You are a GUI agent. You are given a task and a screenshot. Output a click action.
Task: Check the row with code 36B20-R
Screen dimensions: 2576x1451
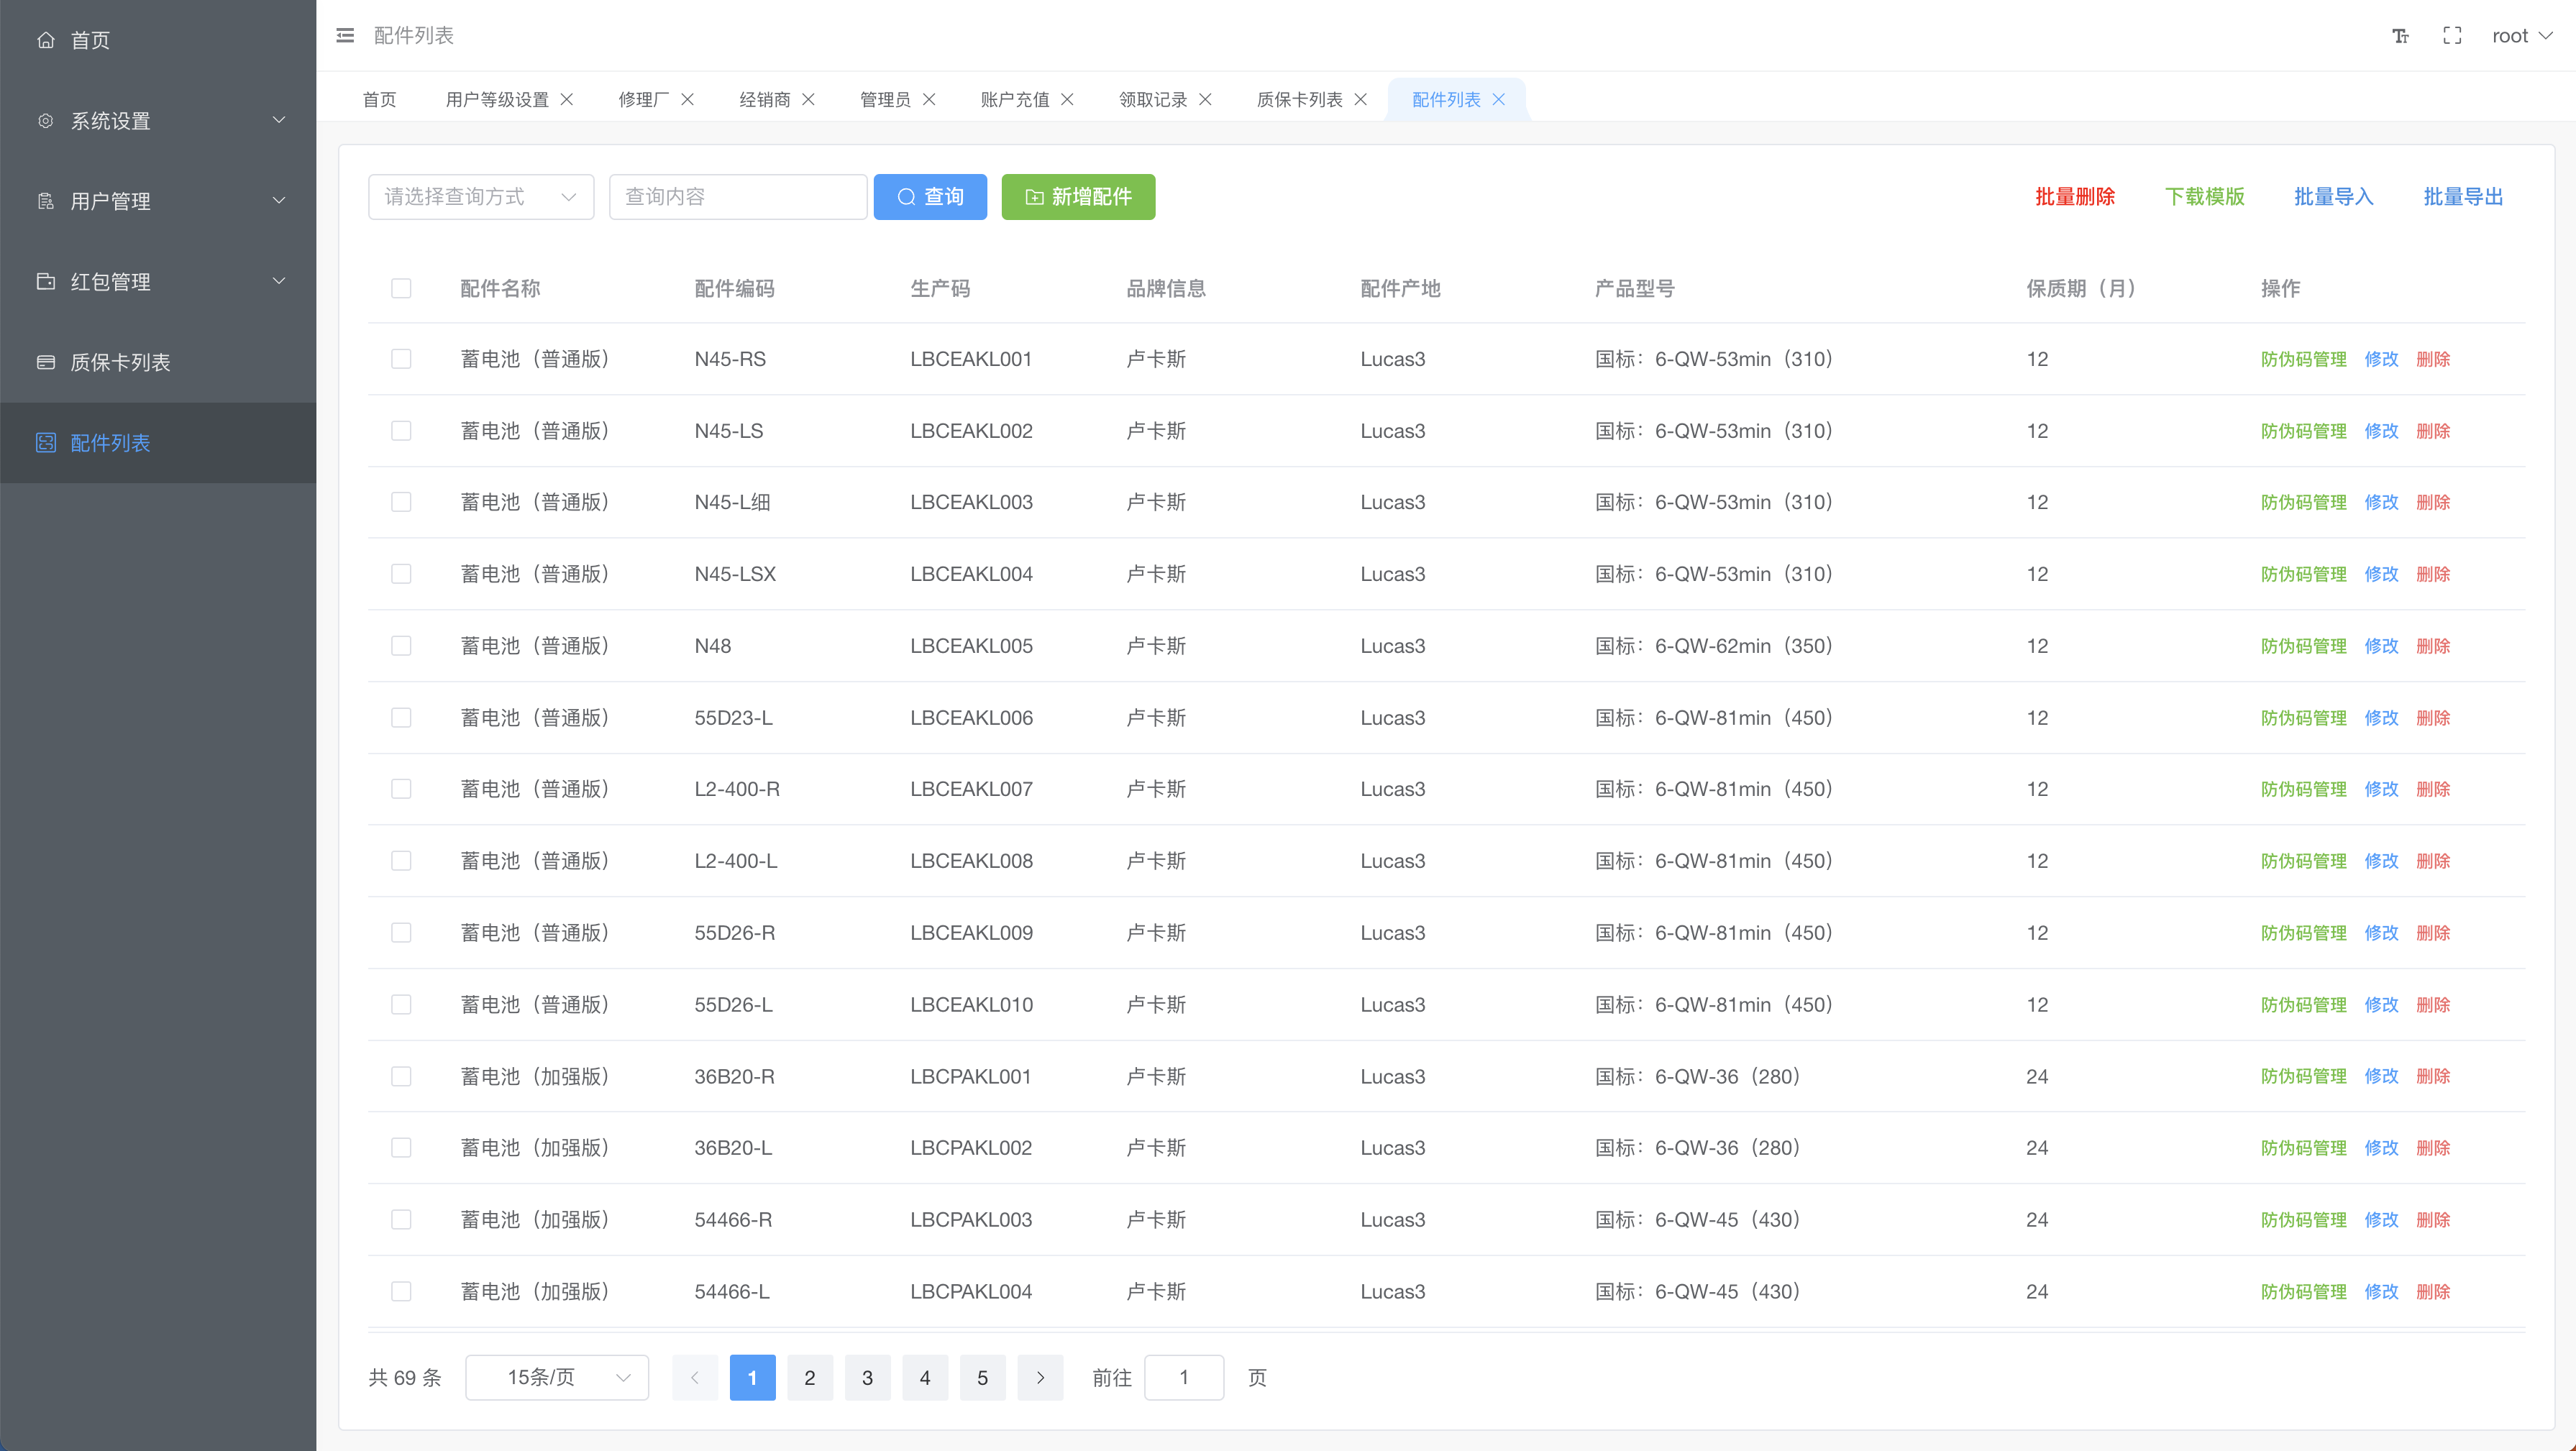(x=401, y=1076)
